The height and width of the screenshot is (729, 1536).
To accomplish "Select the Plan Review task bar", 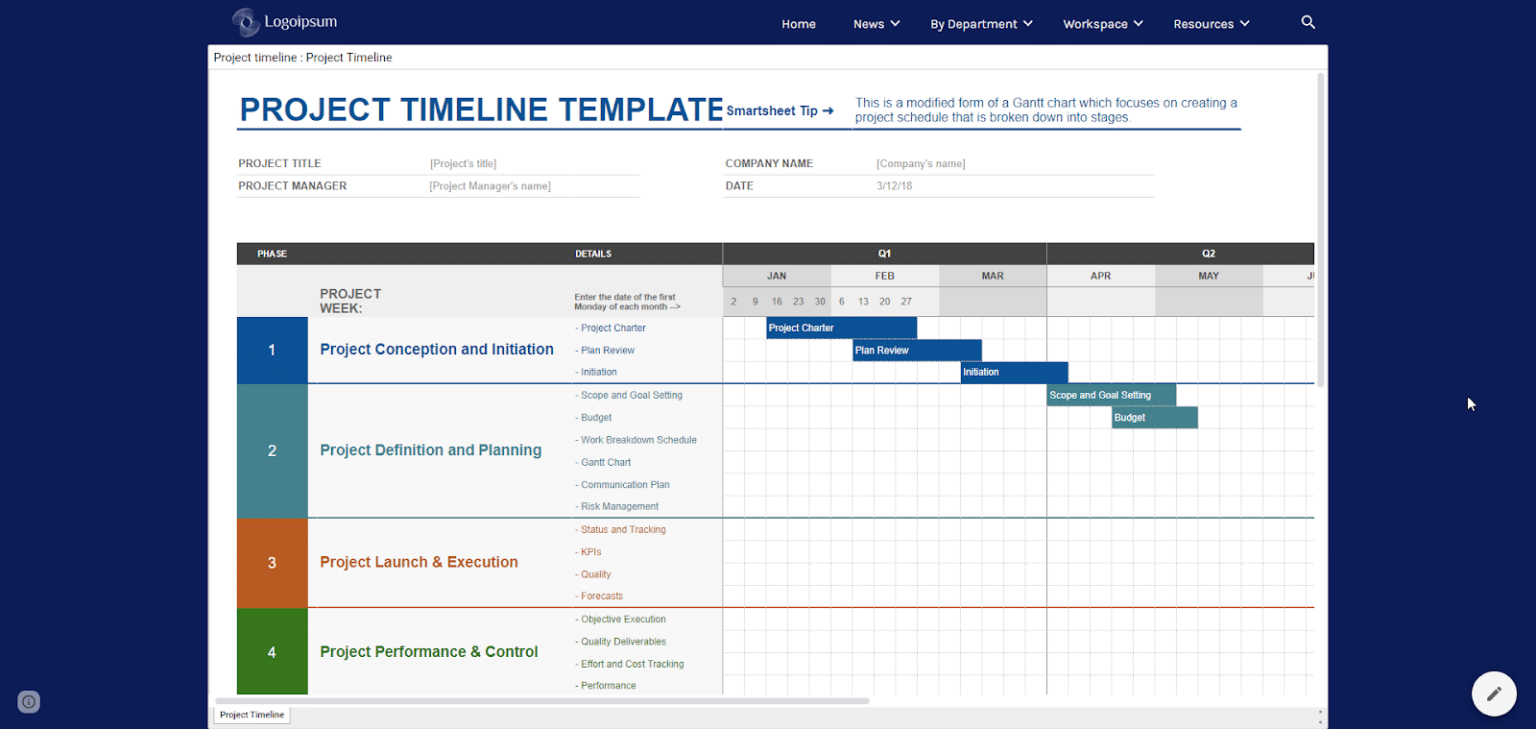I will pyautogui.click(x=915, y=350).
